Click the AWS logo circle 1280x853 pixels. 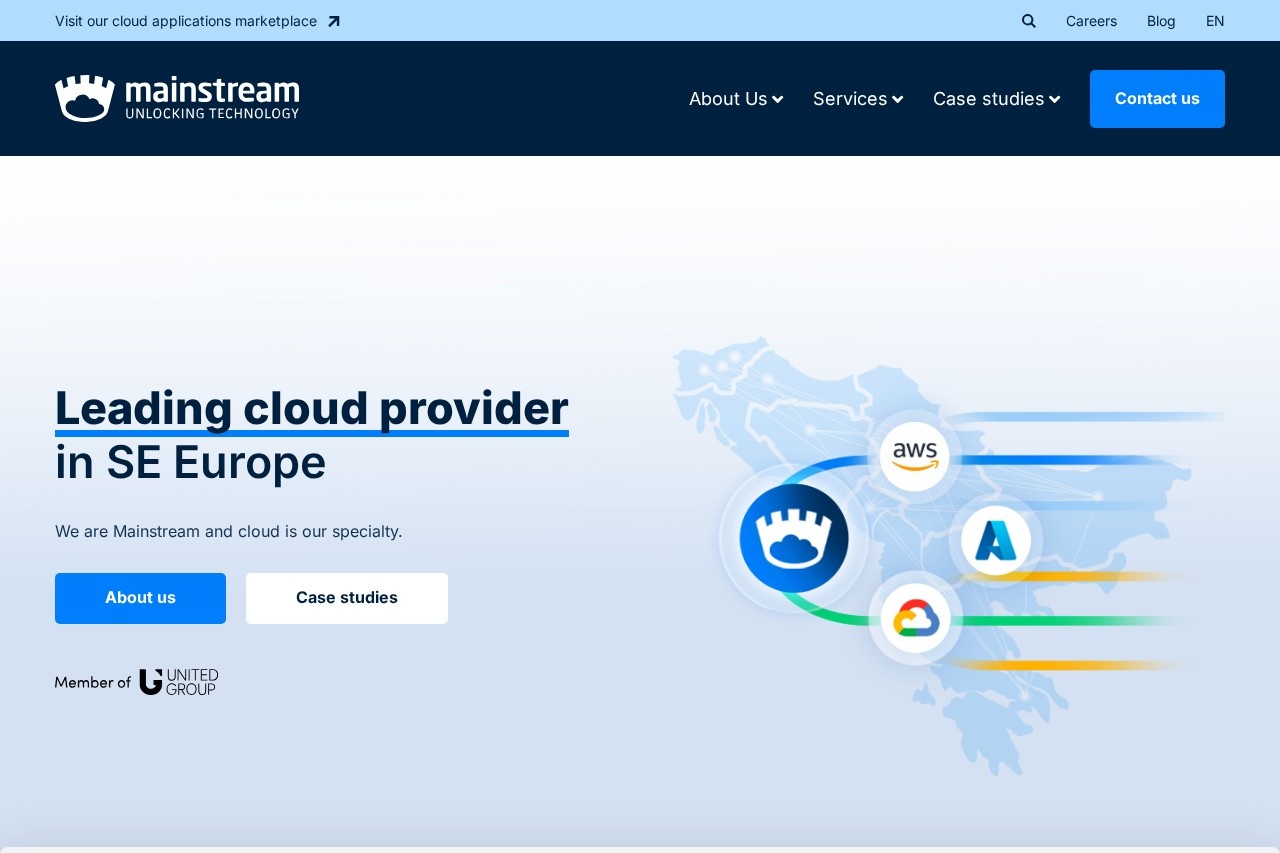(x=915, y=455)
